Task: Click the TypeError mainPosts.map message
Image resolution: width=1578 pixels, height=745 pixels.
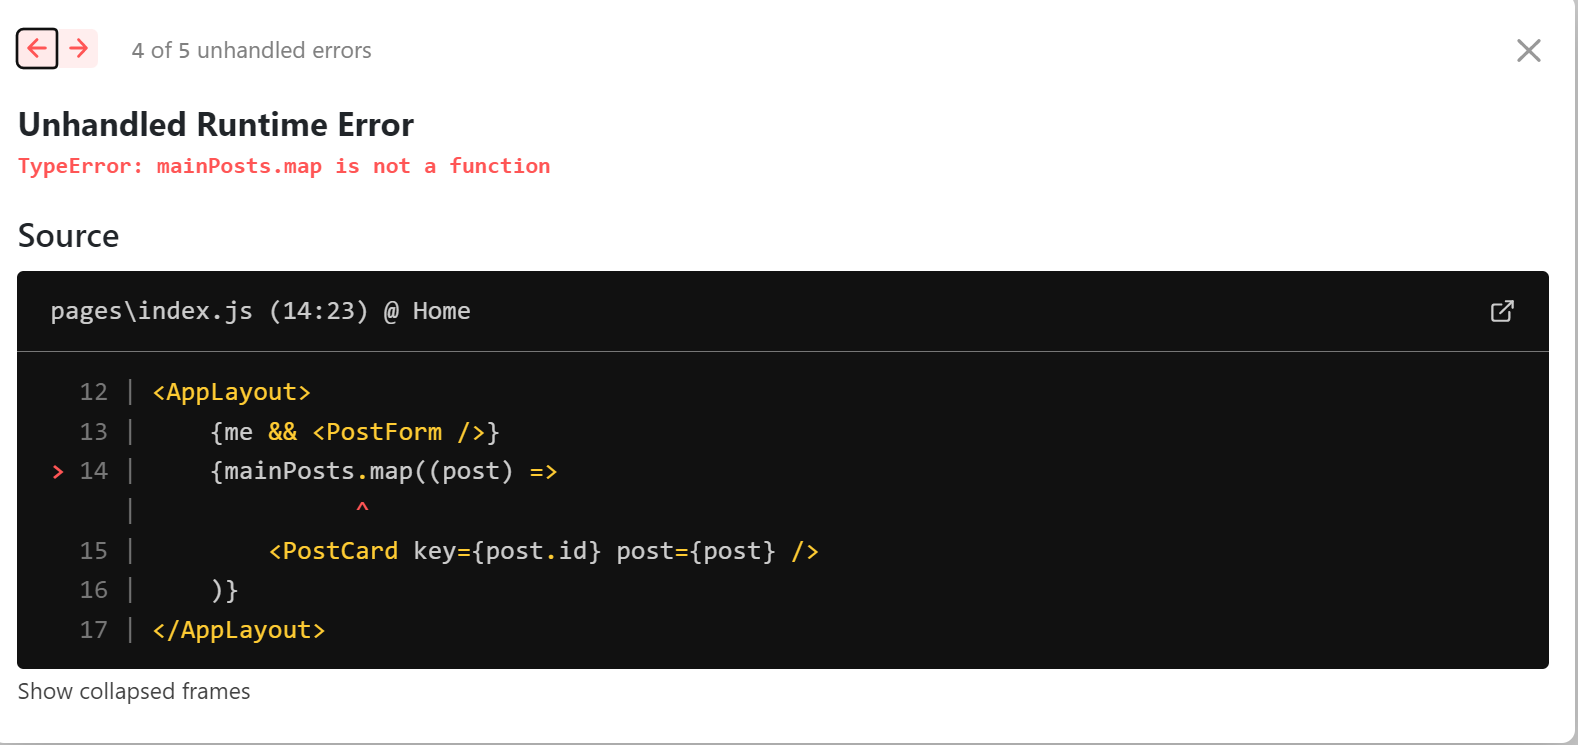Action: point(284,166)
